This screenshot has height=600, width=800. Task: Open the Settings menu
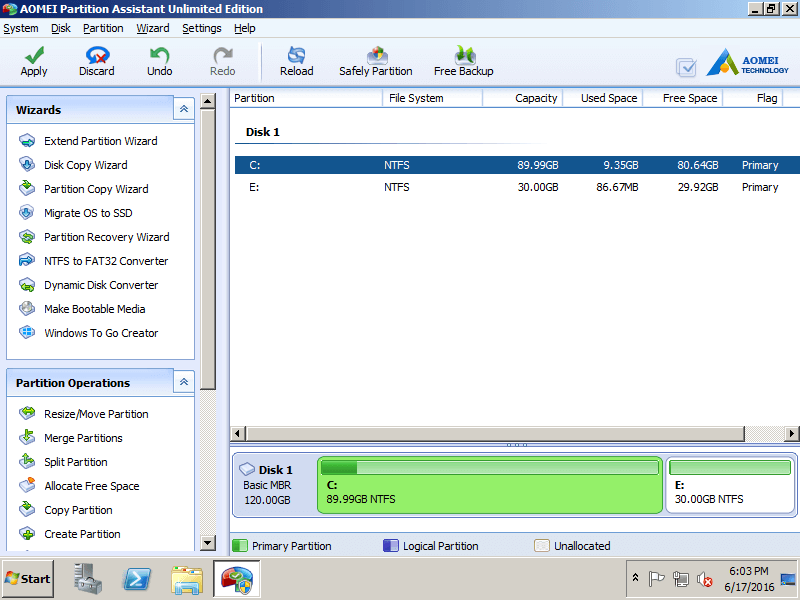click(x=202, y=28)
